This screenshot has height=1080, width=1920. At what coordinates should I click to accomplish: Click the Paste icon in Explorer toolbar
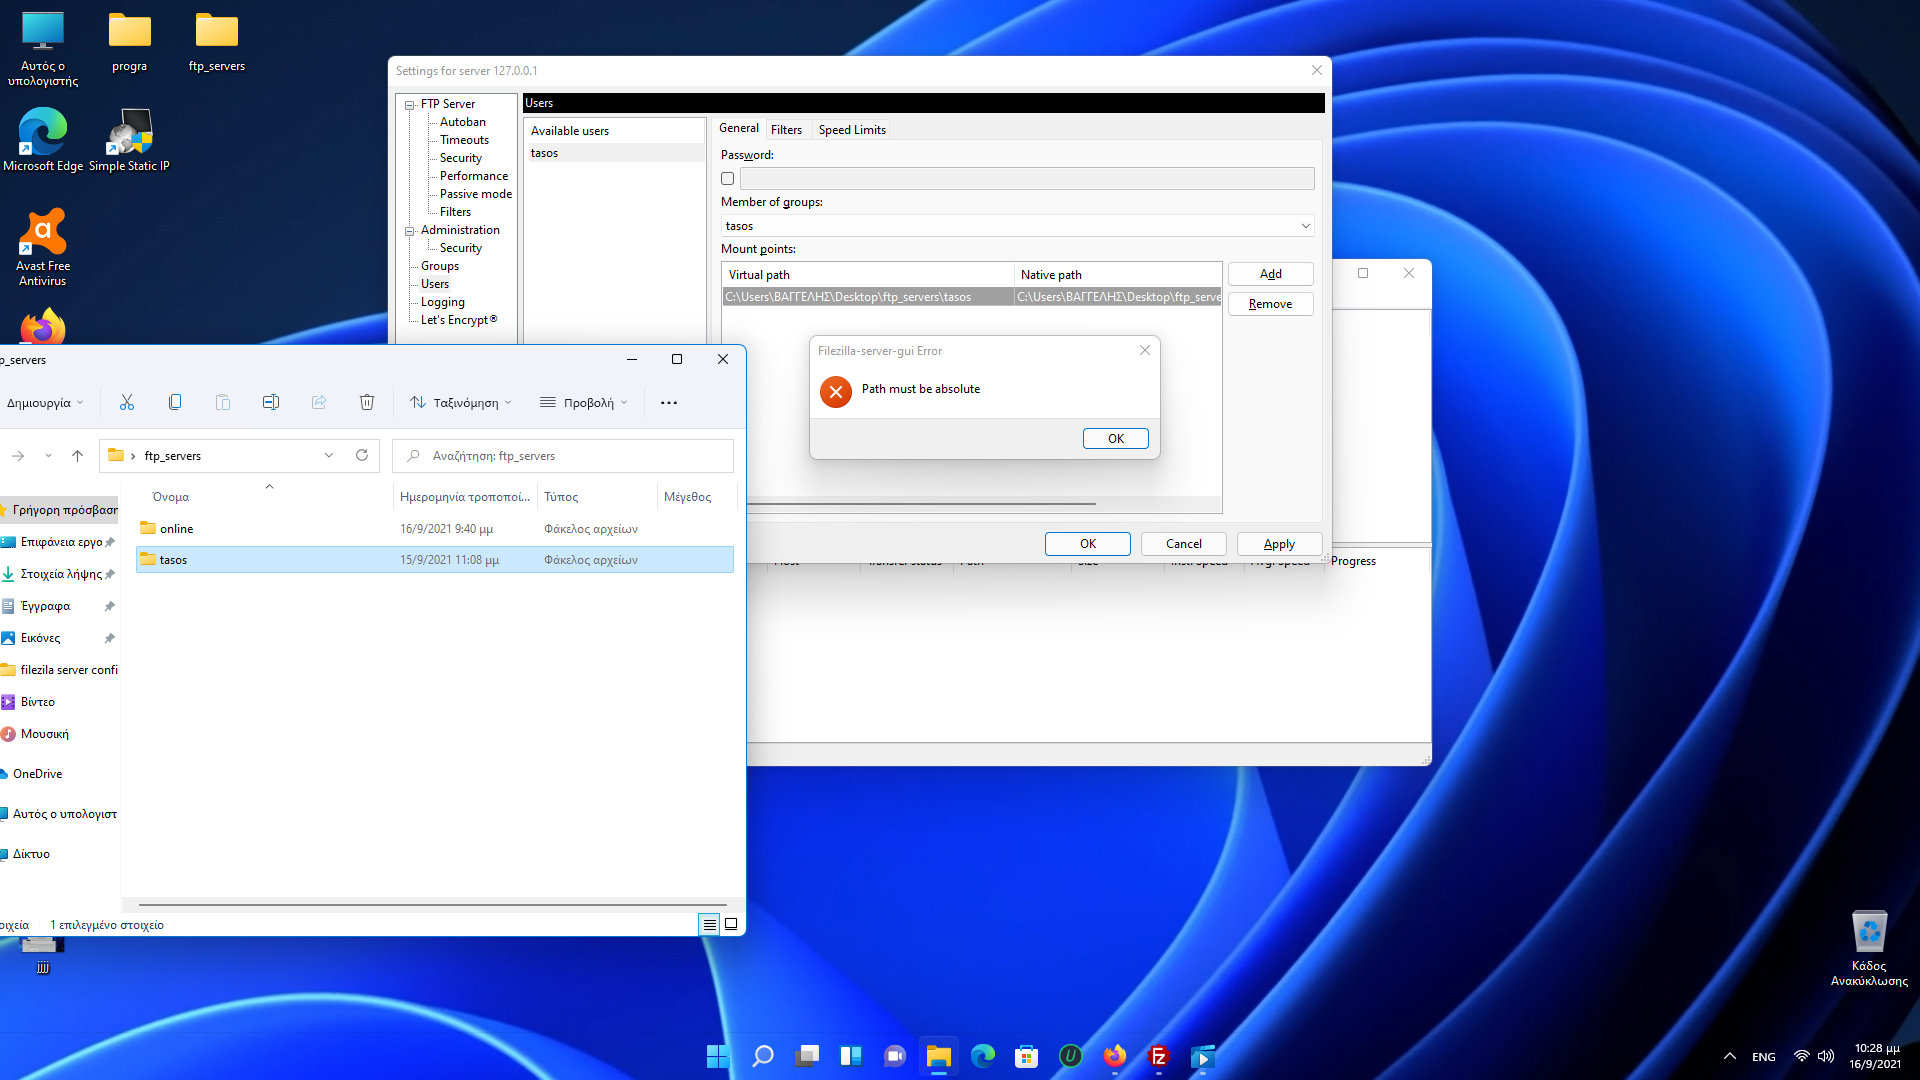click(x=223, y=402)
